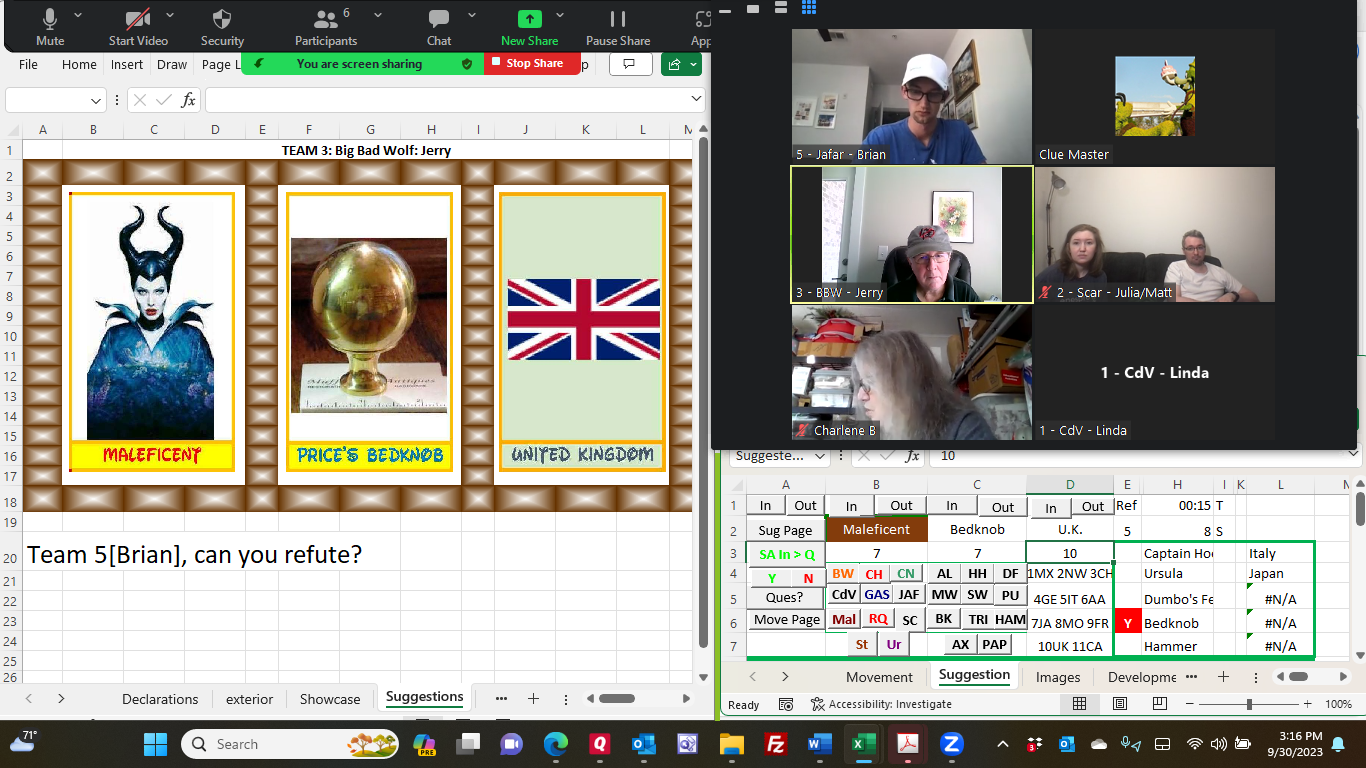Image resolution: width=1366 pixels, height=768 pixels.
Task: Click the green Y button
Action: pyautogui.click(x=771, y=578)
